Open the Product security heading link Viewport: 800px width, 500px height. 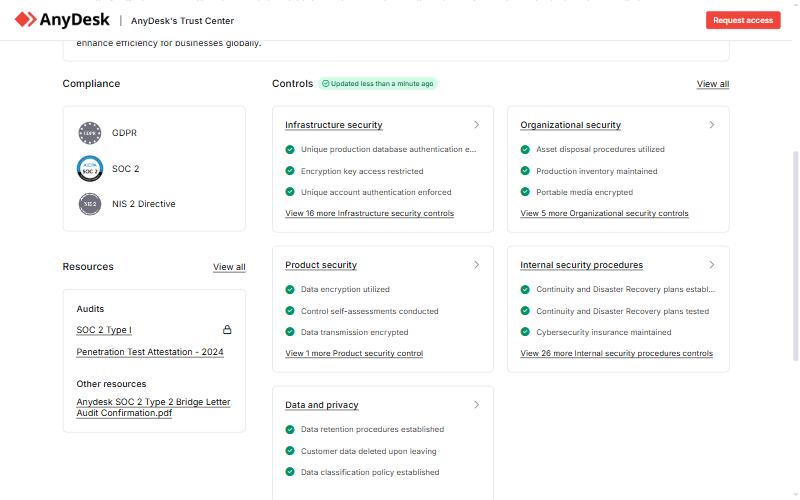coord(321,265)
